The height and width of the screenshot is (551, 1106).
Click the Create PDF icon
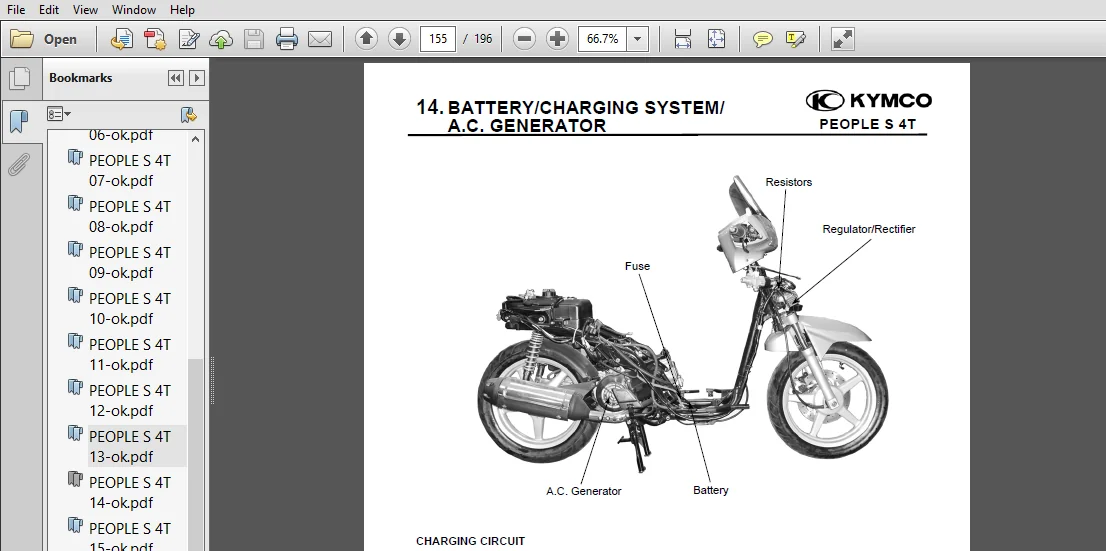pos(122,39)
